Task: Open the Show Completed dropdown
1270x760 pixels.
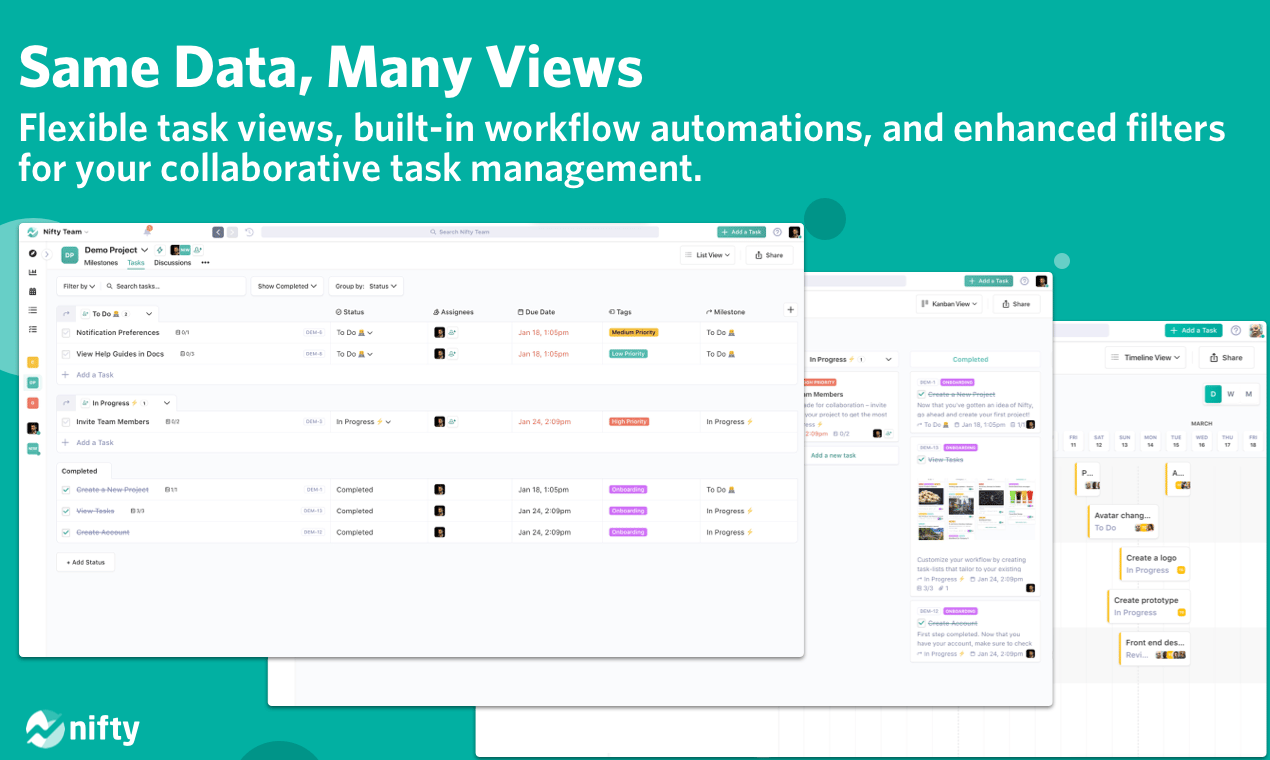Action: (x=287, y=286)
